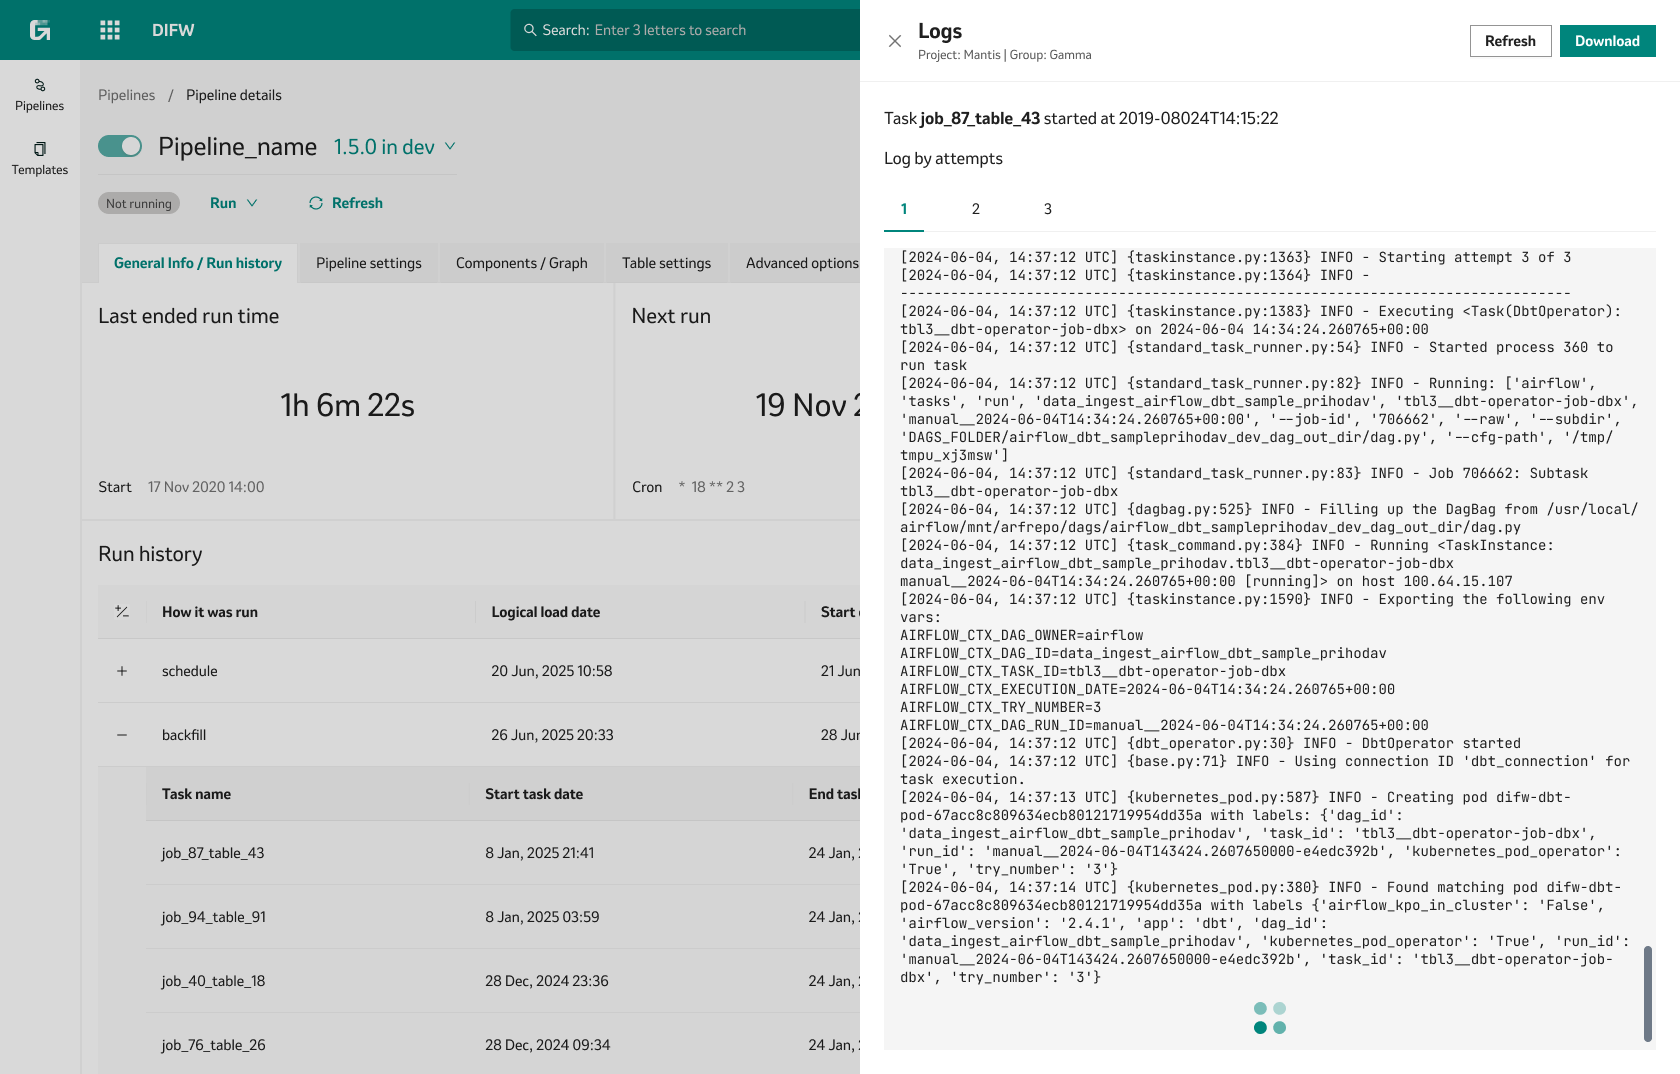
Task: Select task job_40_table_18 row
Action: [x=503, y=981]
